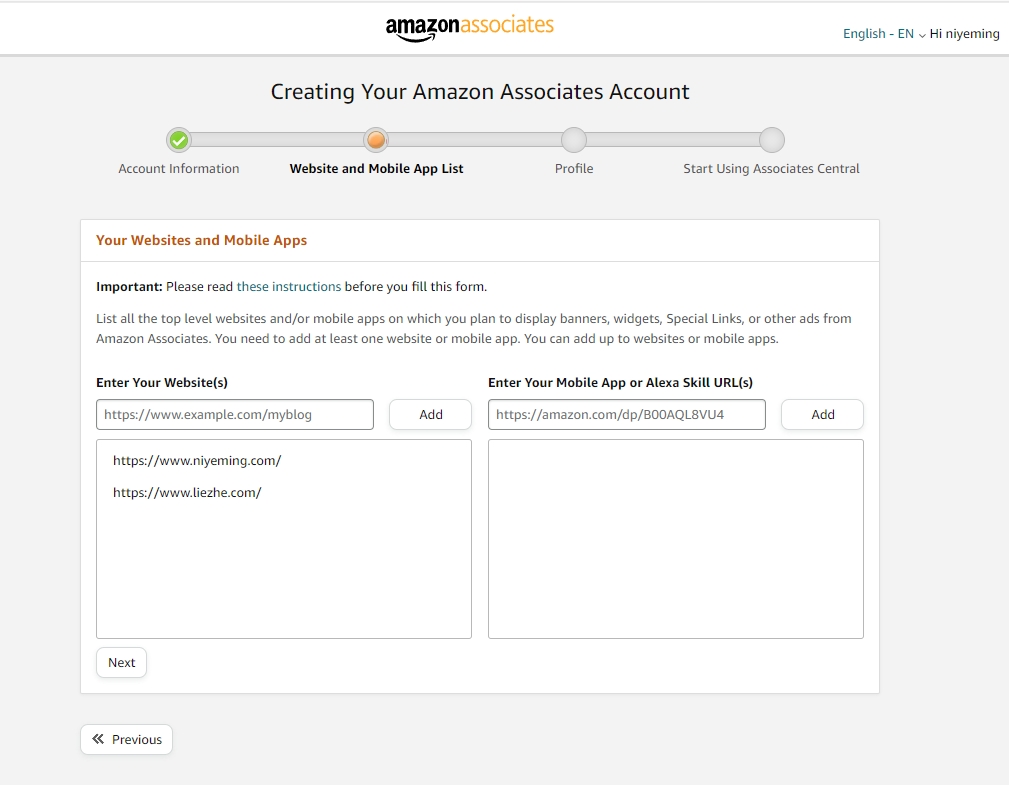1009x785 pixels.
Task: Go forward with the Next button
Action: [x=122, y=663]
